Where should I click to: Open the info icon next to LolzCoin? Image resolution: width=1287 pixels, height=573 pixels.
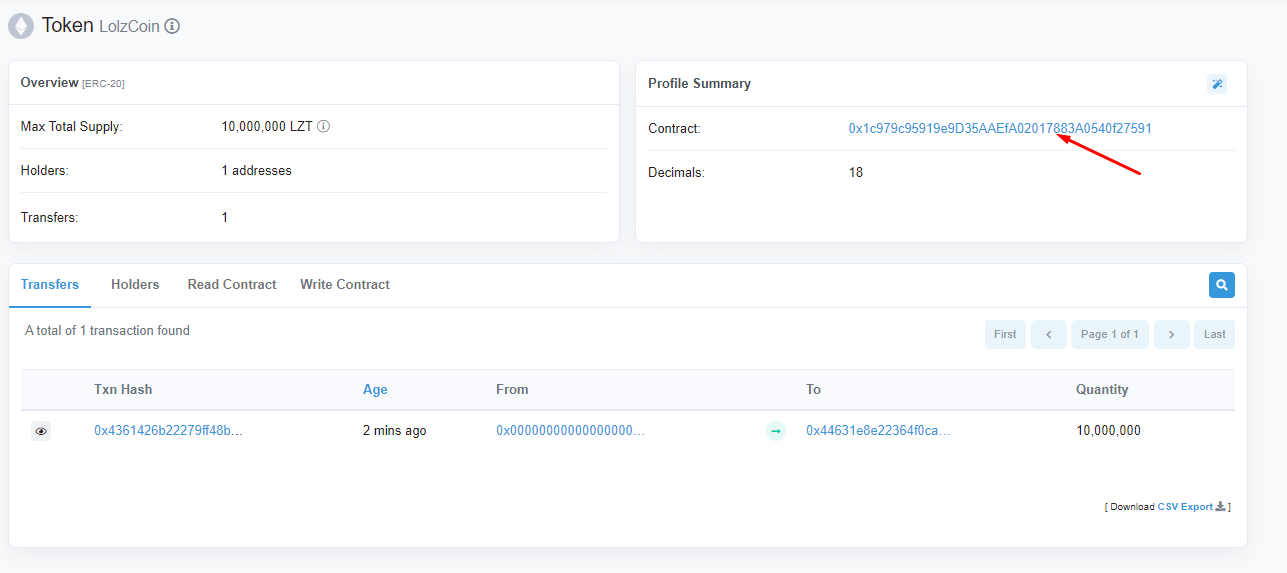(172, 26)
